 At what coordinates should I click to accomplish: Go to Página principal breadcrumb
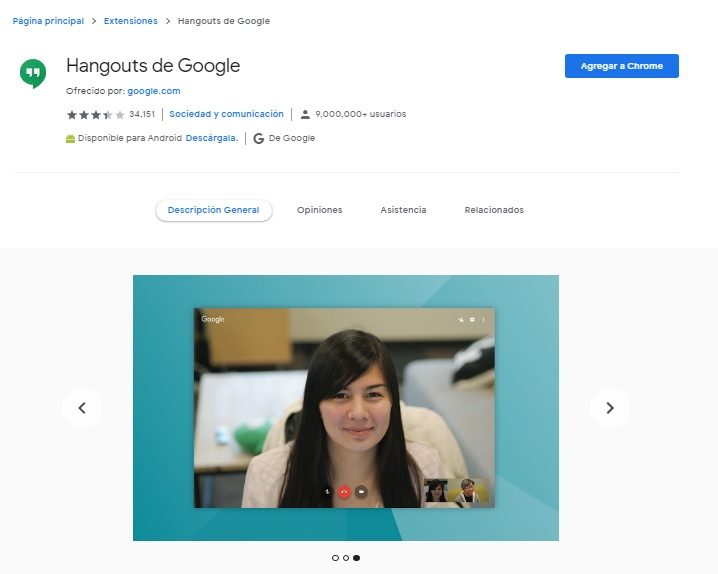click(x=48, y=21)
